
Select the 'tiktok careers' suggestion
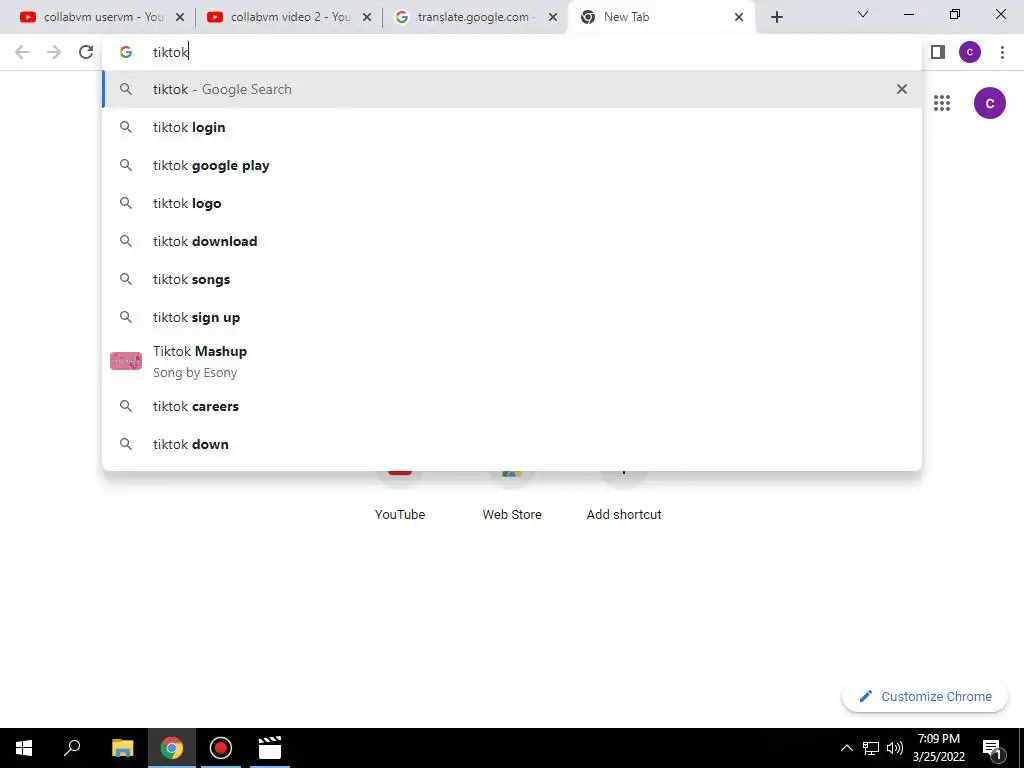coord(512,406)
